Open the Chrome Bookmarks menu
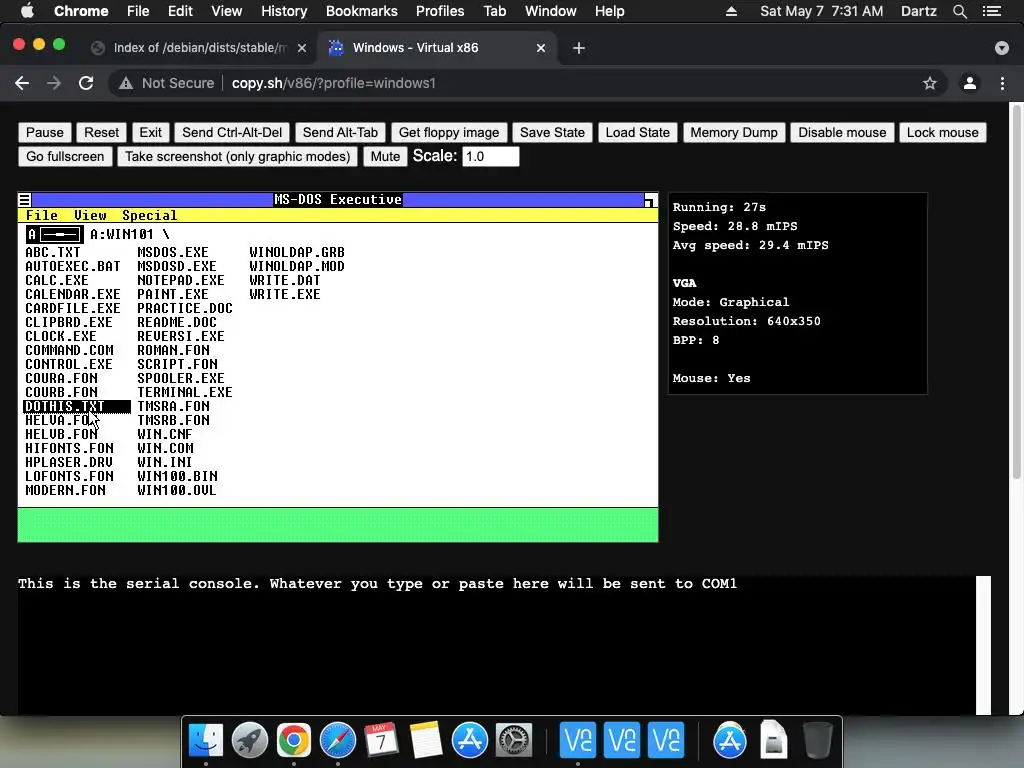 coord(362,11)
